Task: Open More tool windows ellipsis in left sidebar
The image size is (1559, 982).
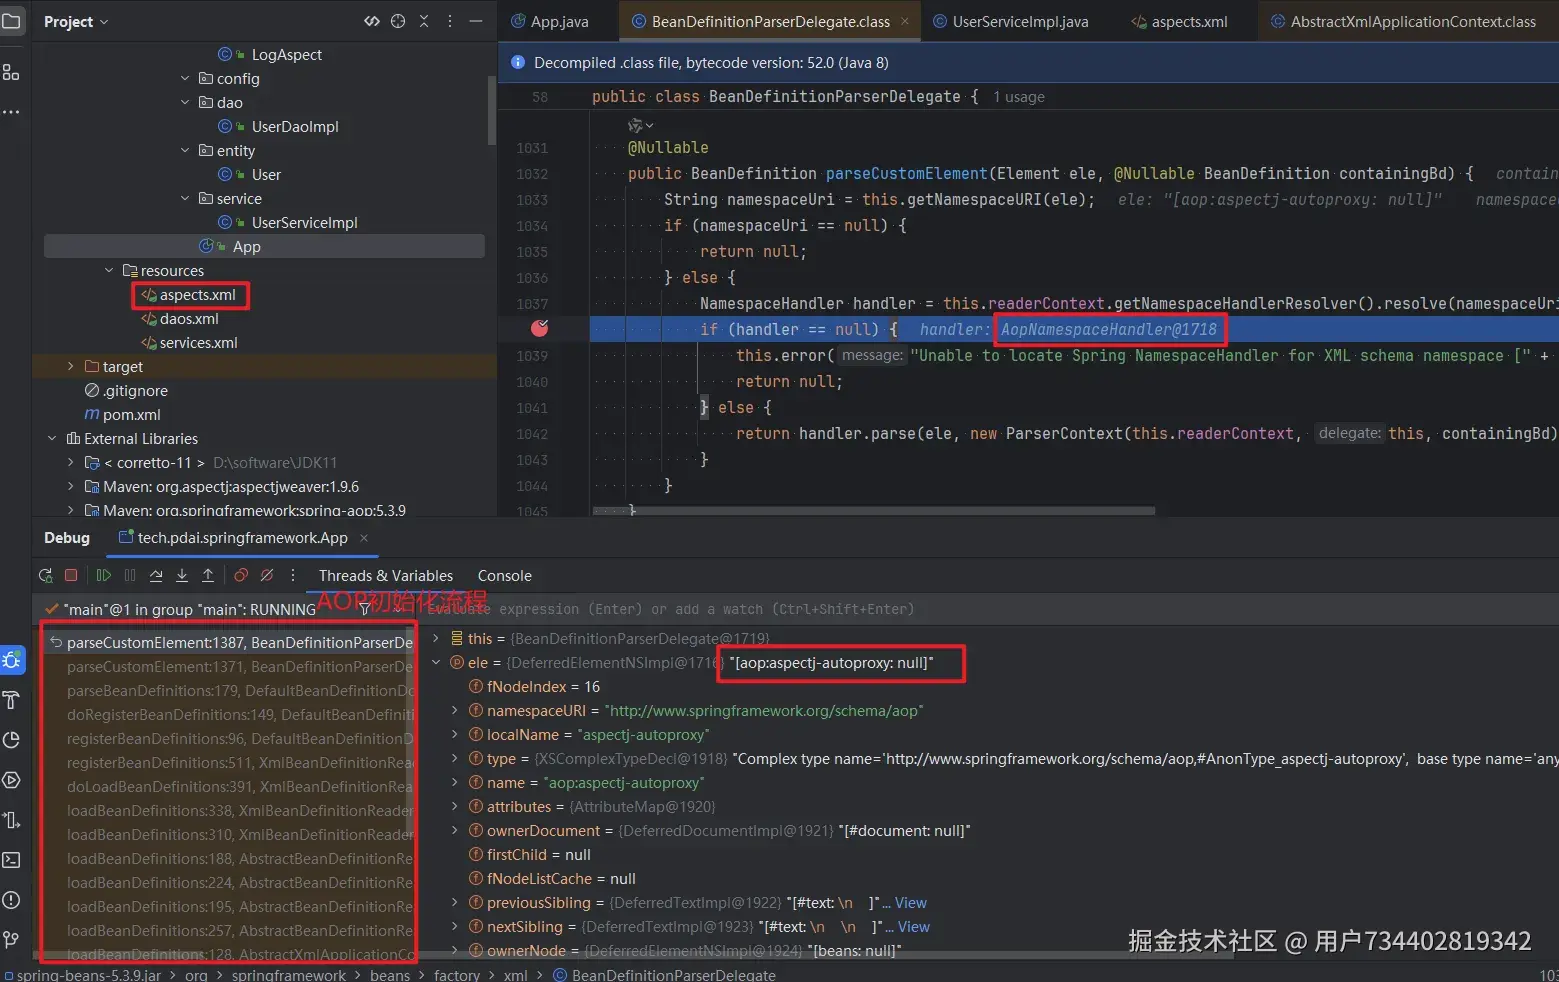Action: click(x=11, y=112)
